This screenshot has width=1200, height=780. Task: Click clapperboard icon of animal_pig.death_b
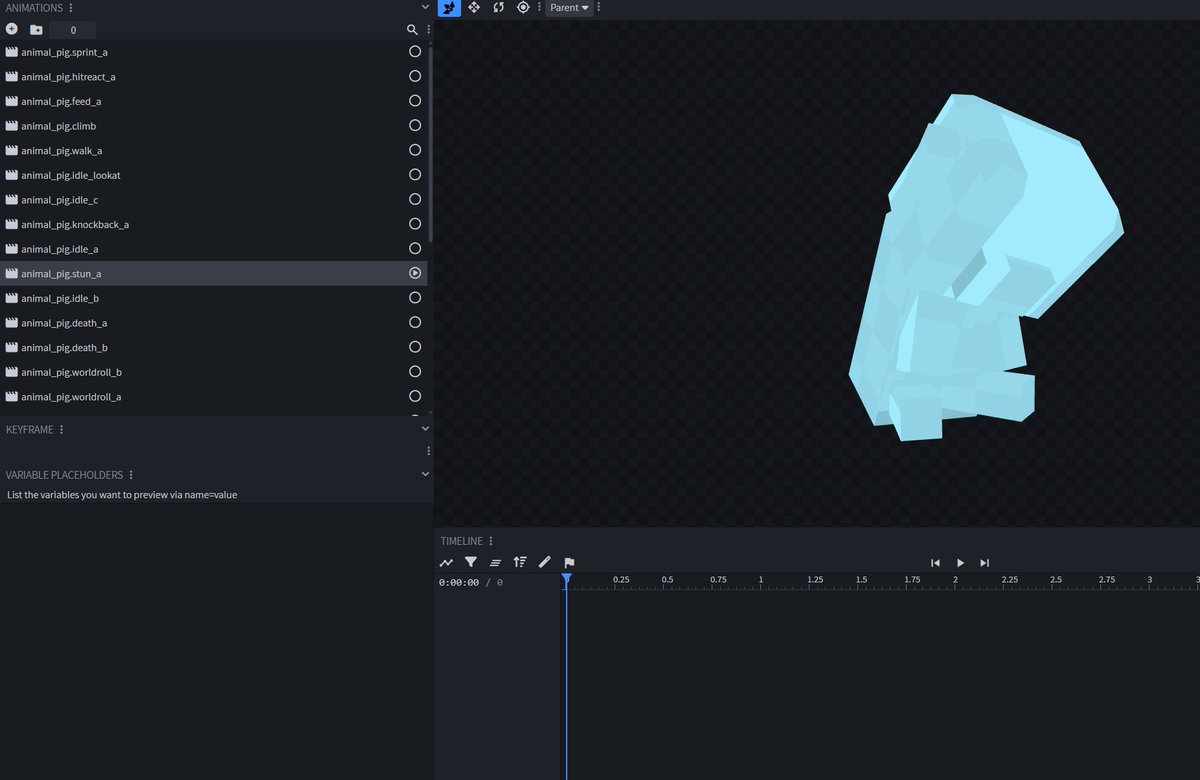[12, 347]
